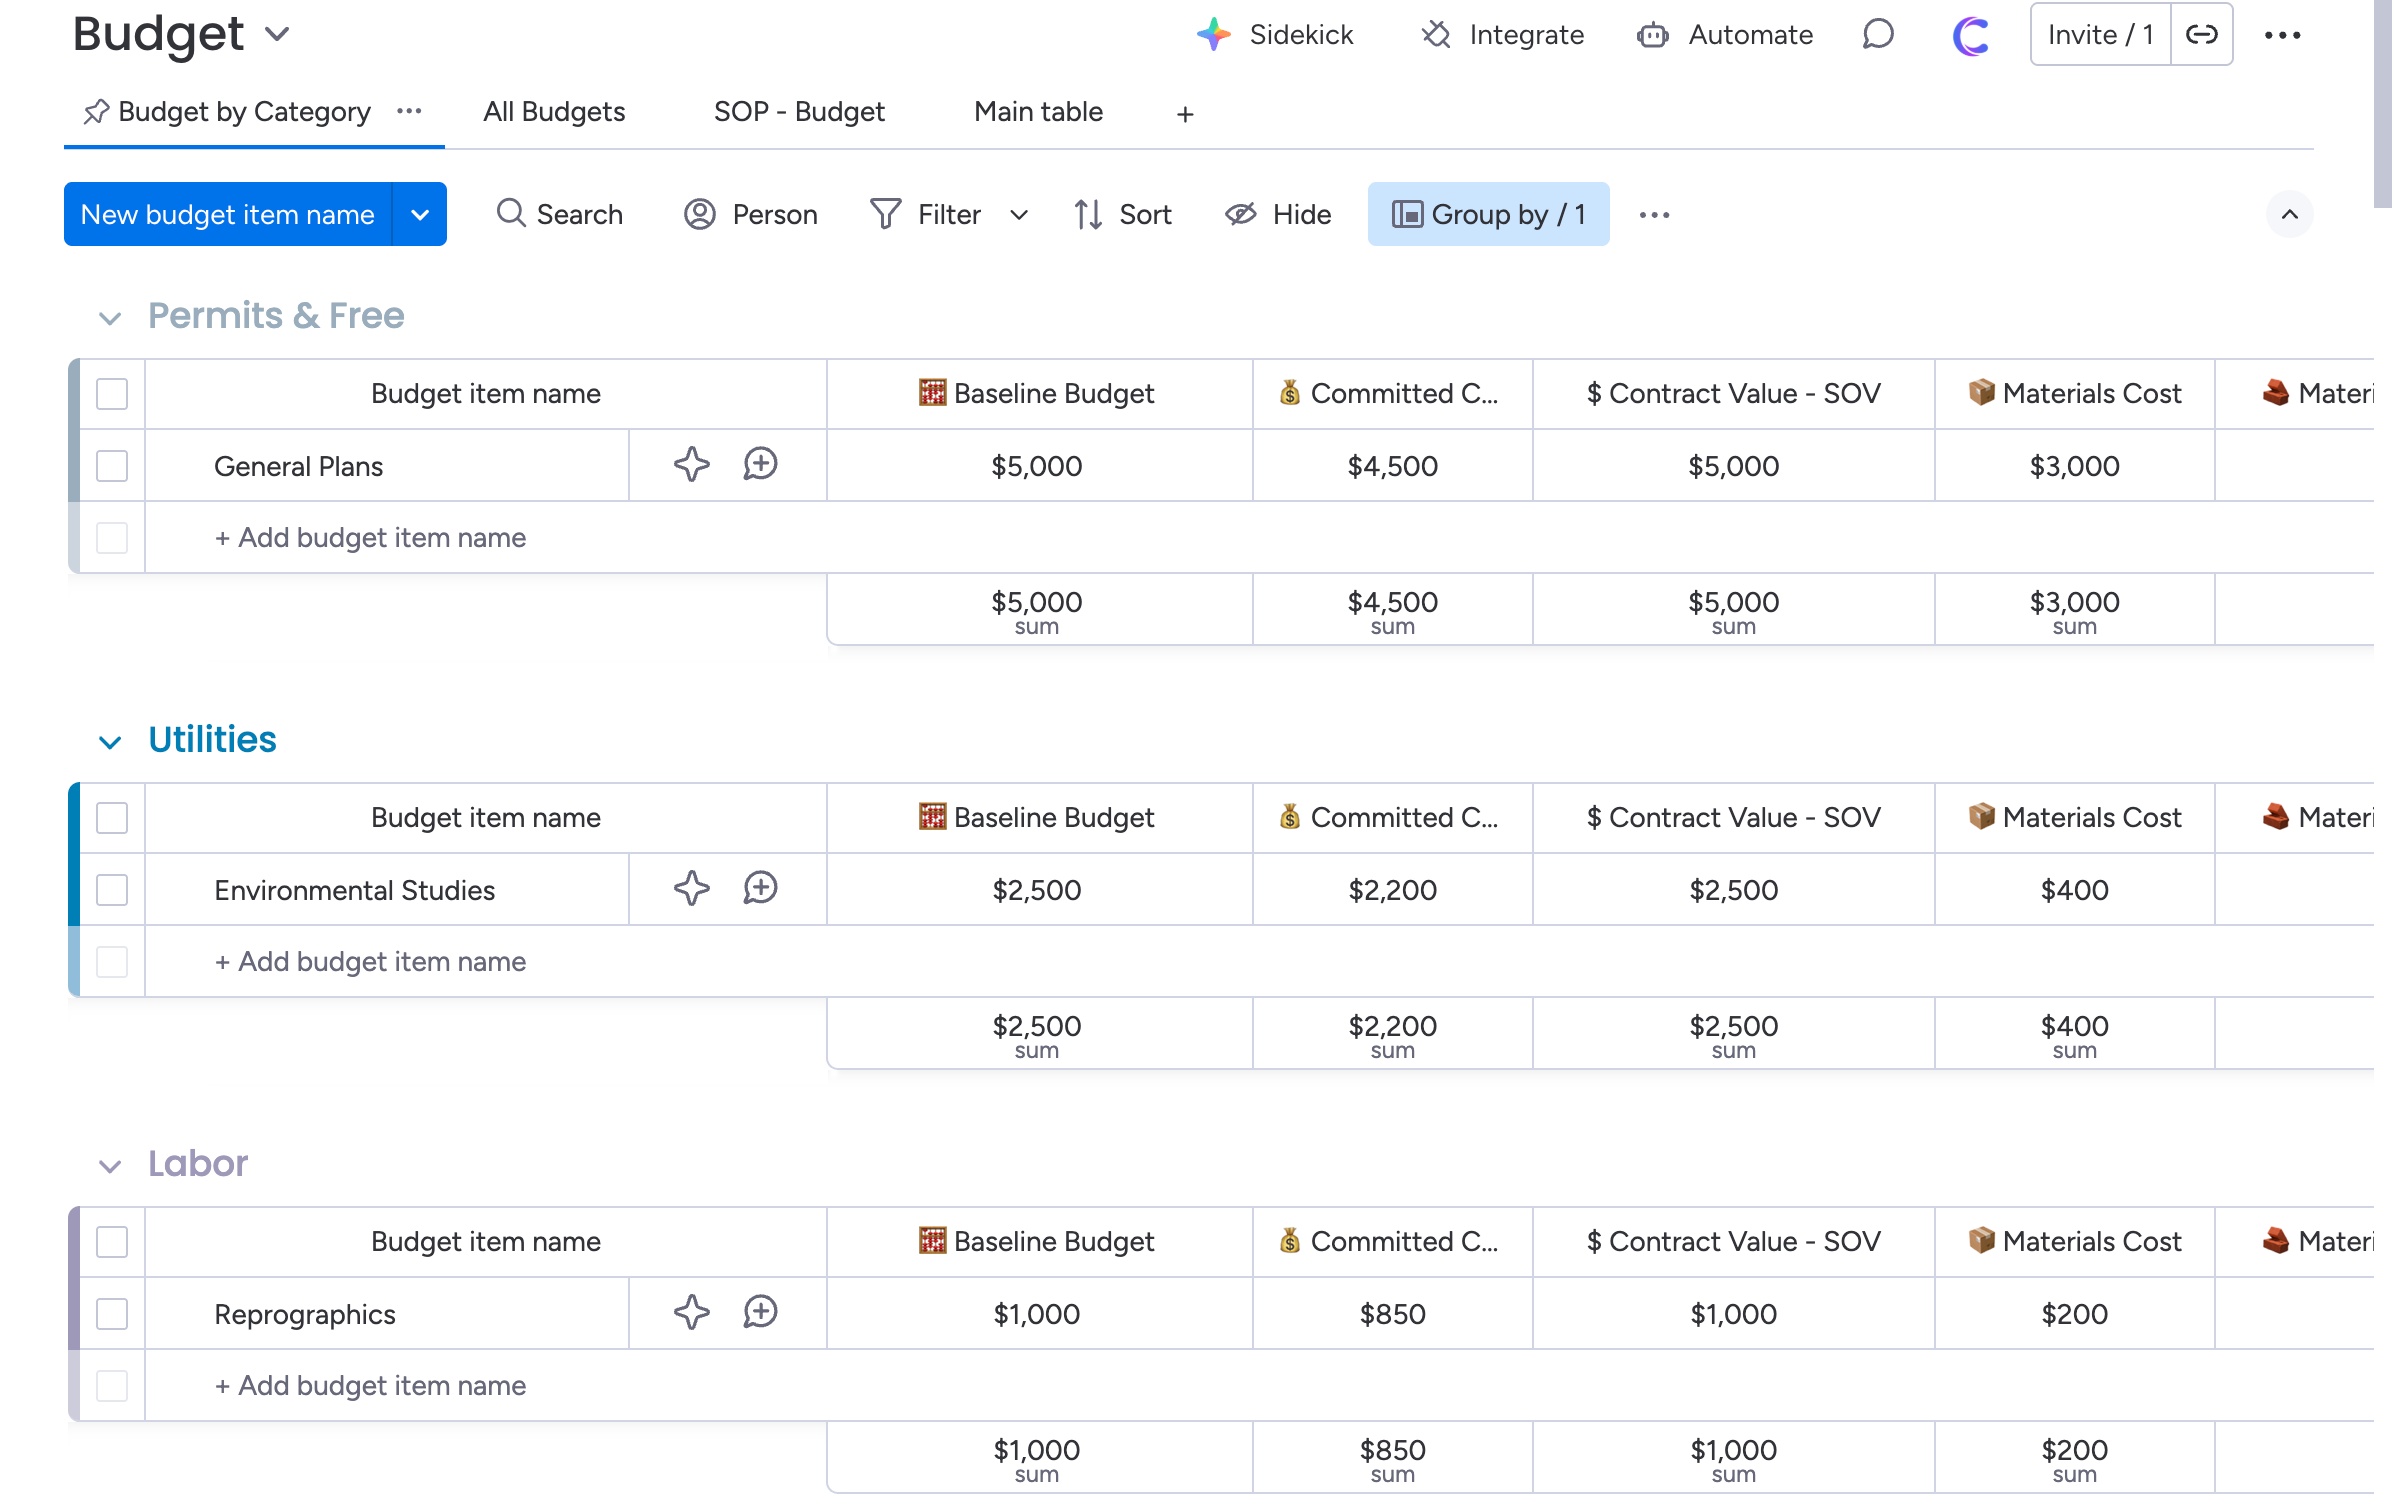Open the board discussion chat bubble
The width and height of the screenshot is (2392, 1494).
tap(1878, 35)
